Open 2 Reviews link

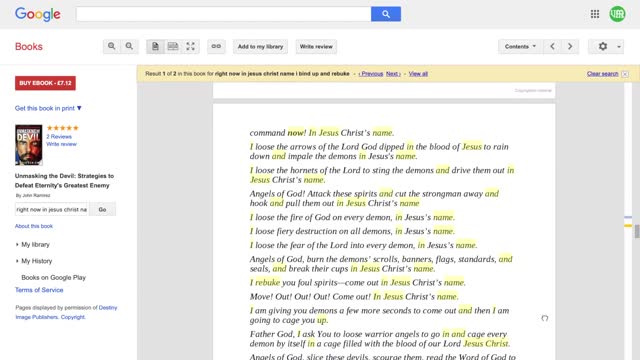pyautogui.click(x=59, y=137)
